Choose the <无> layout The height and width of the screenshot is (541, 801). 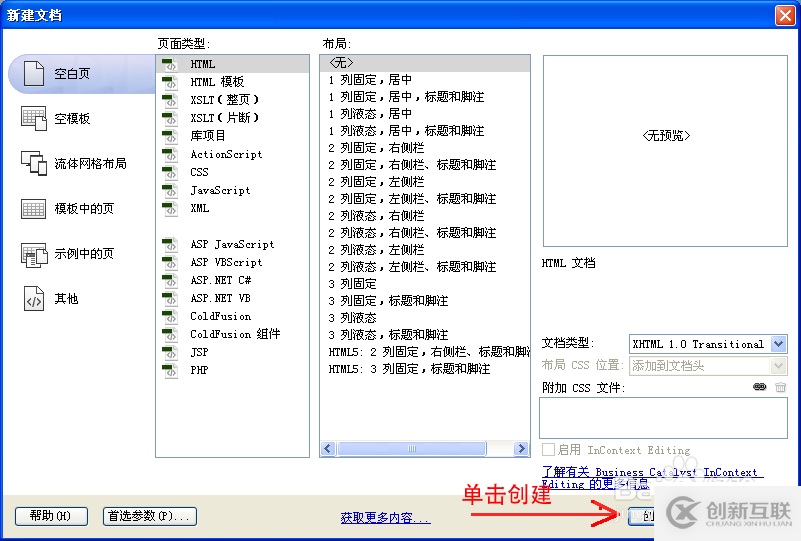425,63
